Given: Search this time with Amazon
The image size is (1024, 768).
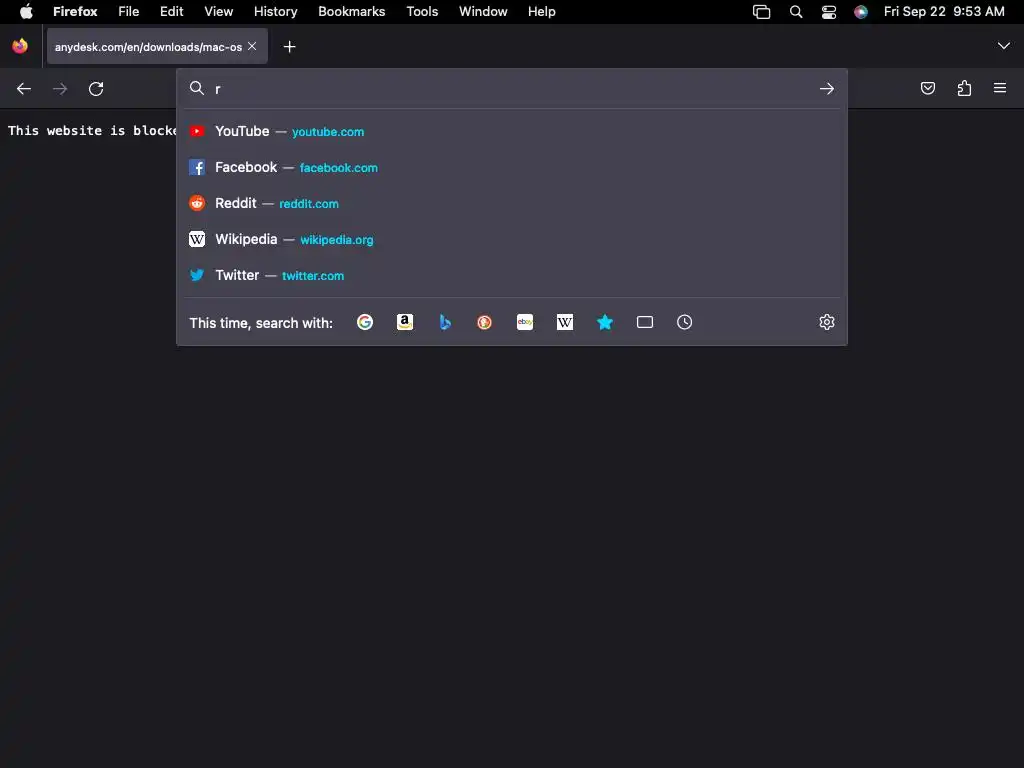Looking at the screenshot, I should click(x=405, y=322).
